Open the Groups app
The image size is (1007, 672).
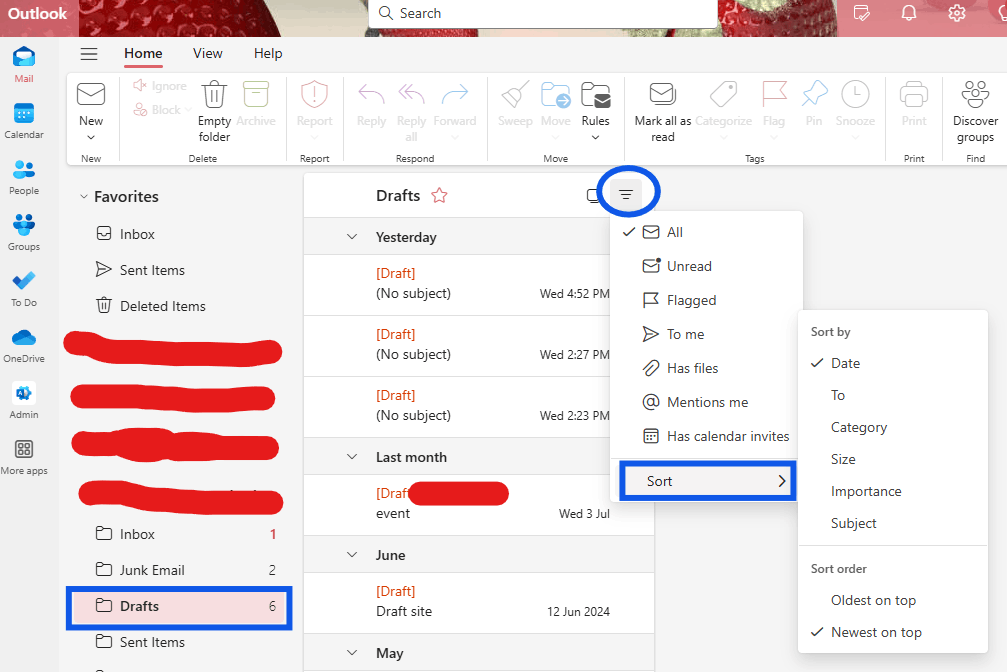(x=24, y=233)
